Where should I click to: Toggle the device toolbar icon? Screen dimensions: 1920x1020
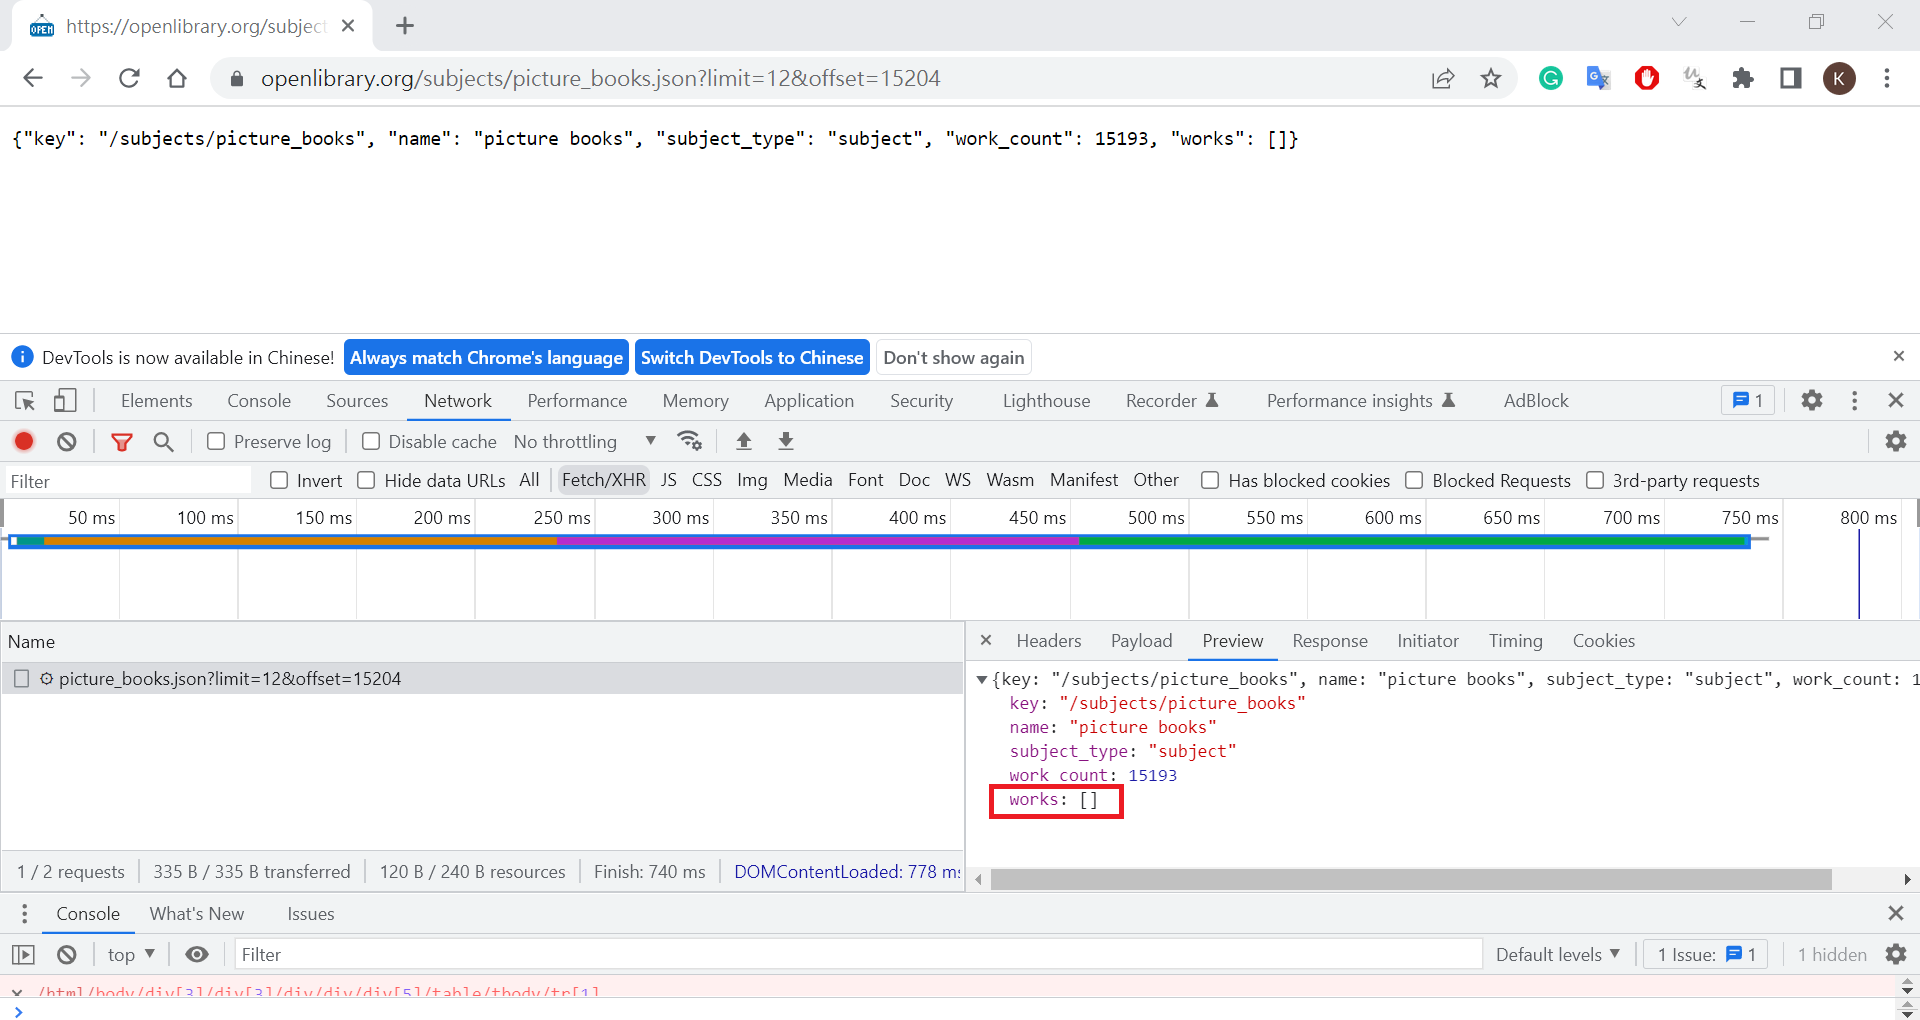pos(65,401)
